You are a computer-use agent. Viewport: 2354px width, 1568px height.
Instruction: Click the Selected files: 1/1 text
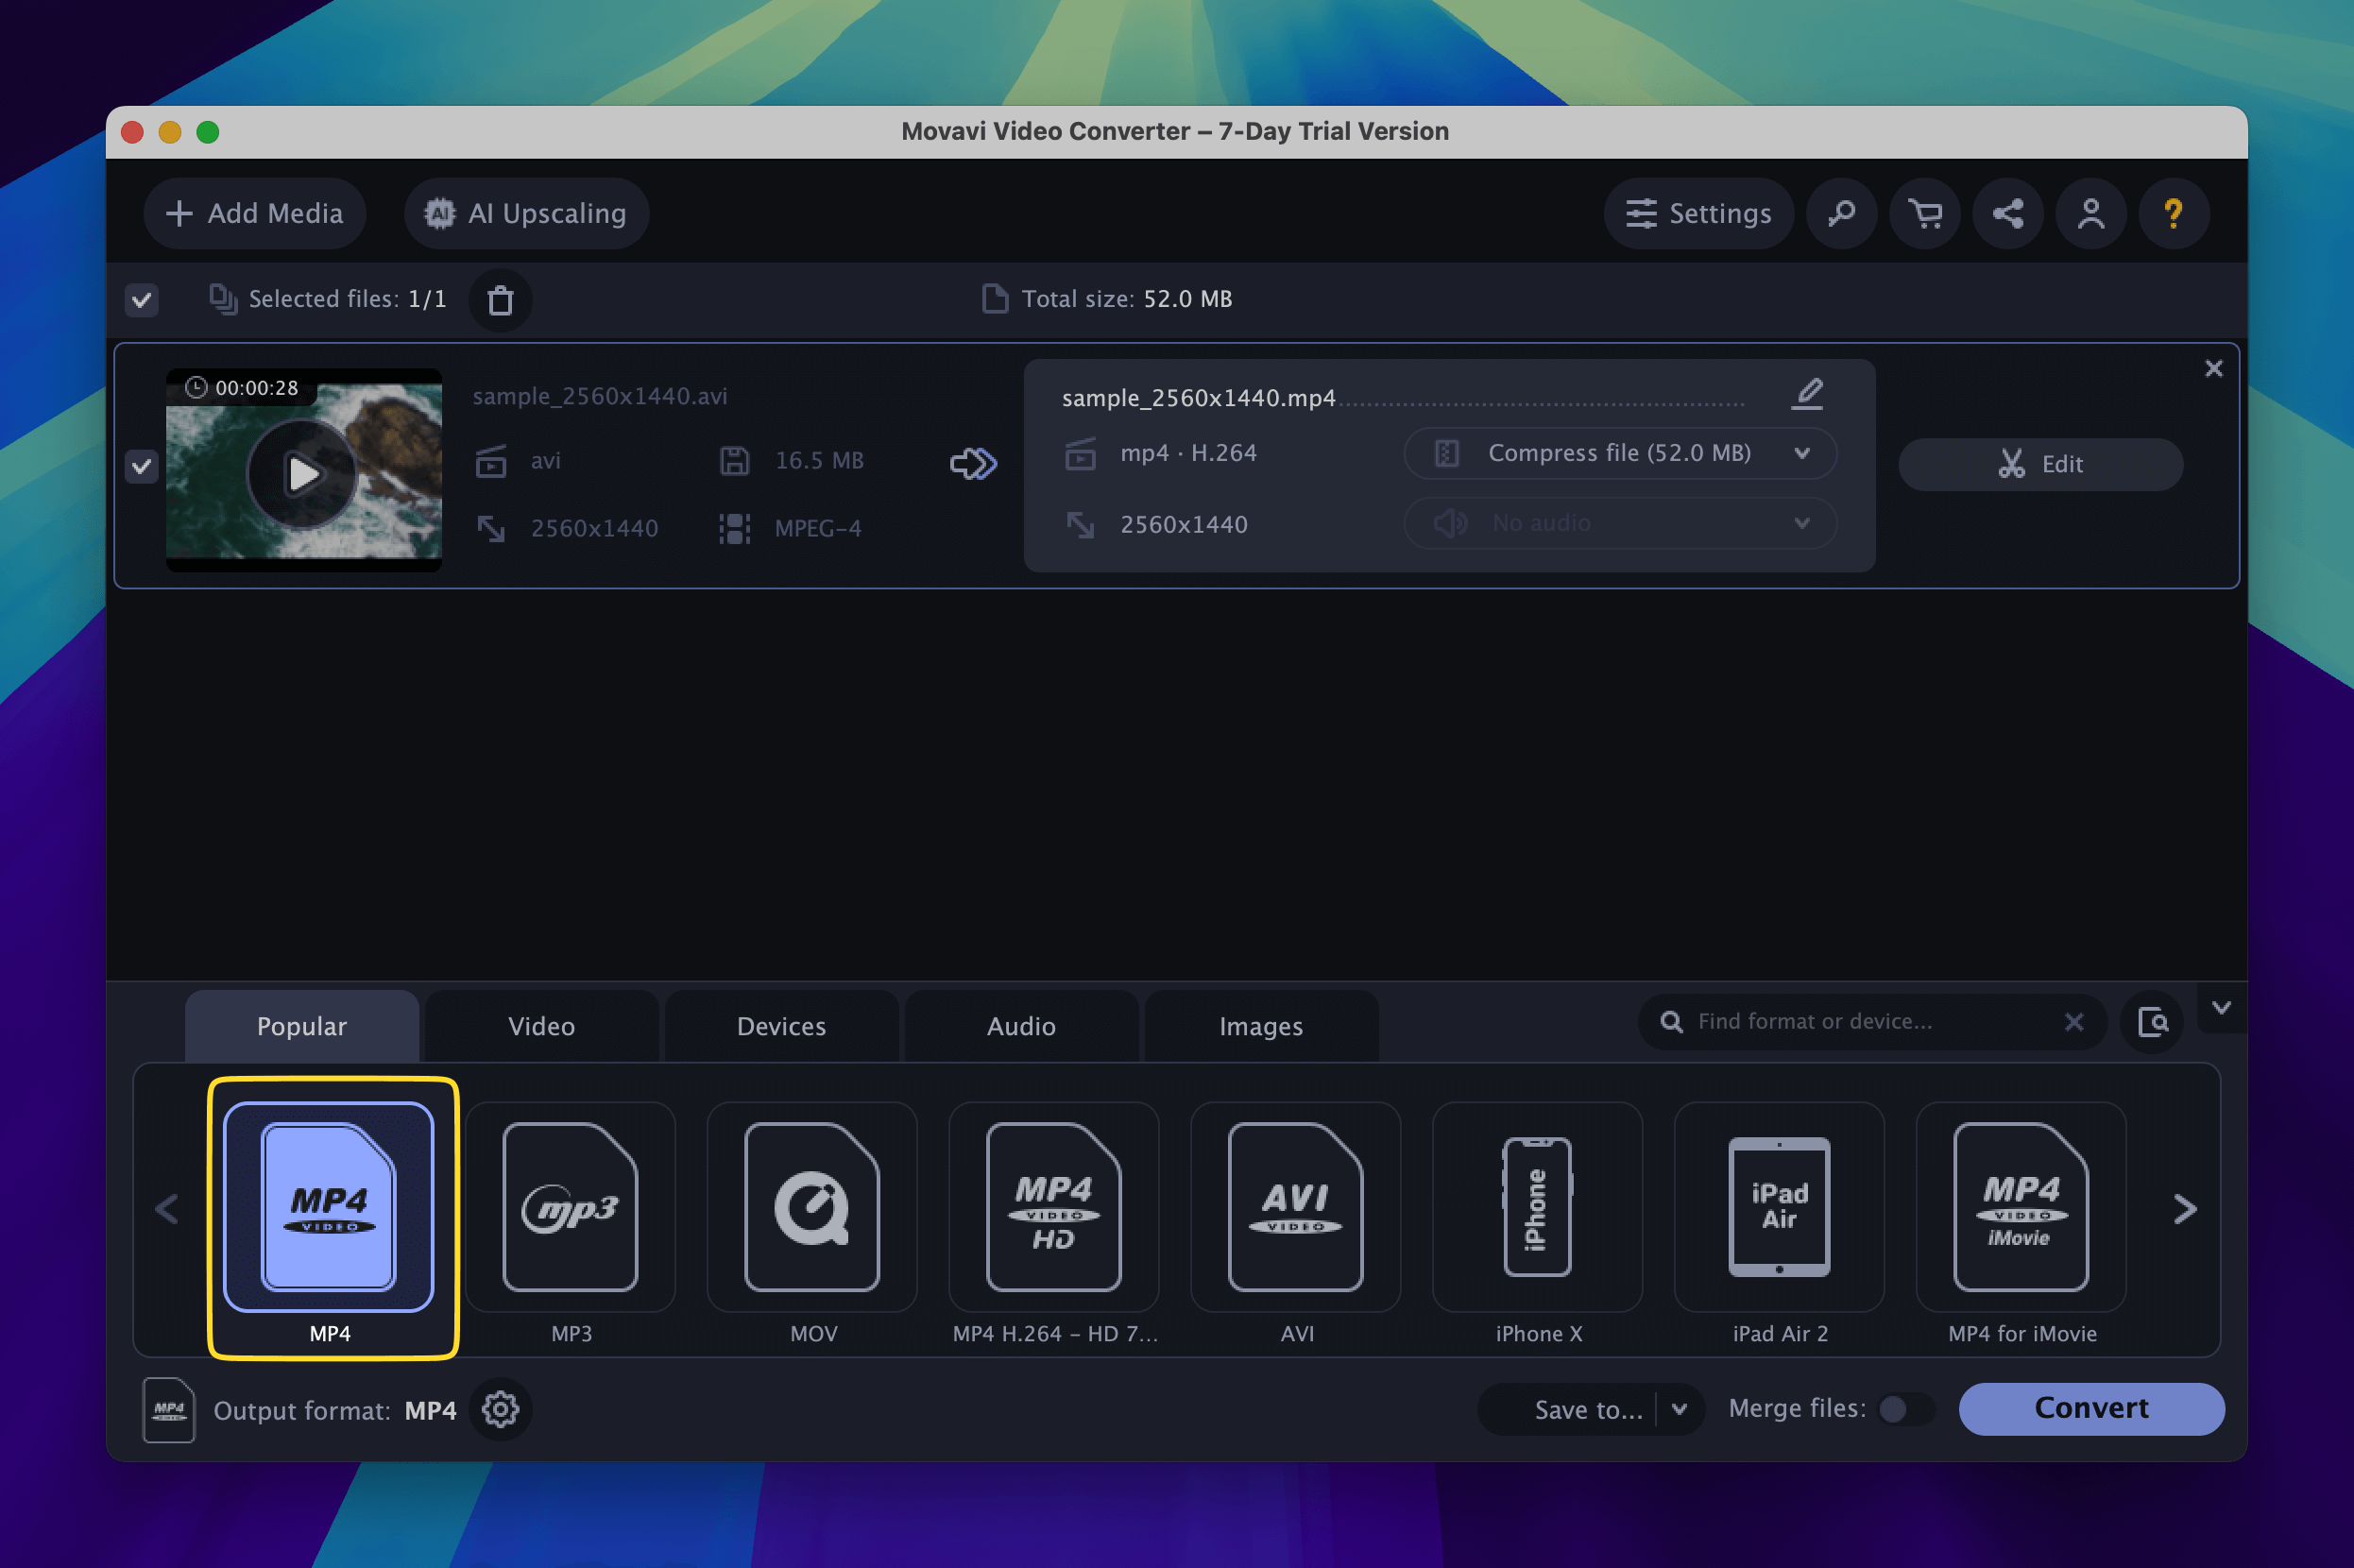(347, 299)
